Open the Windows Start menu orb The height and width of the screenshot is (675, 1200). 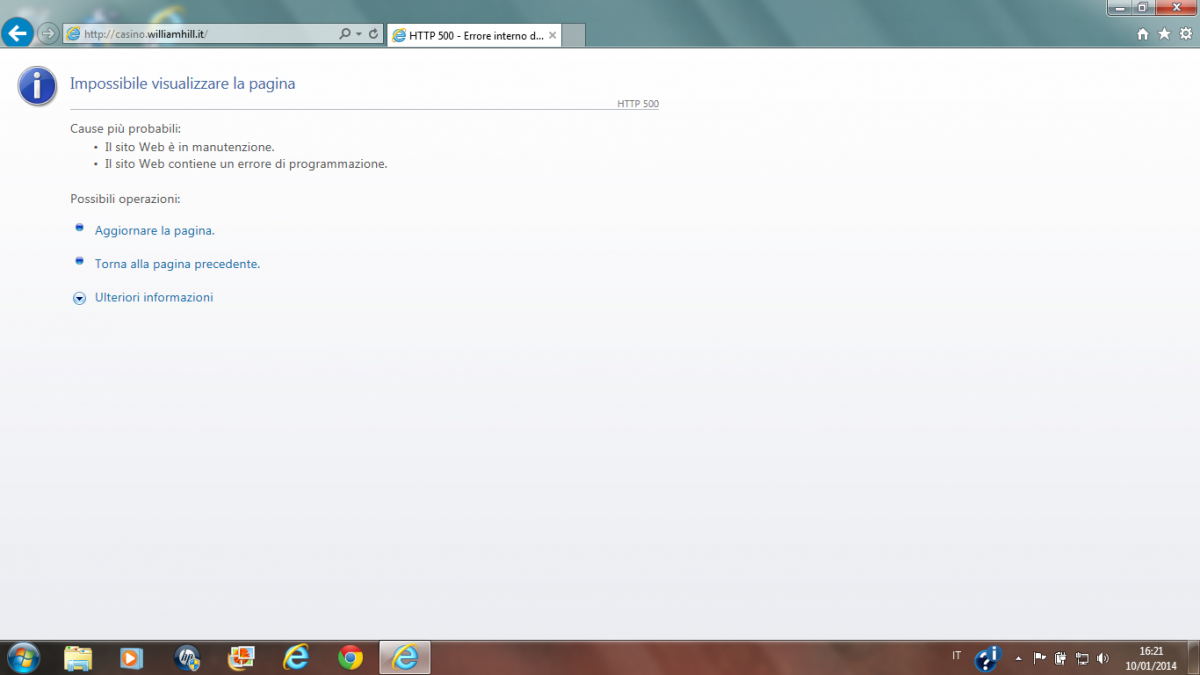(x=22, y=657)
